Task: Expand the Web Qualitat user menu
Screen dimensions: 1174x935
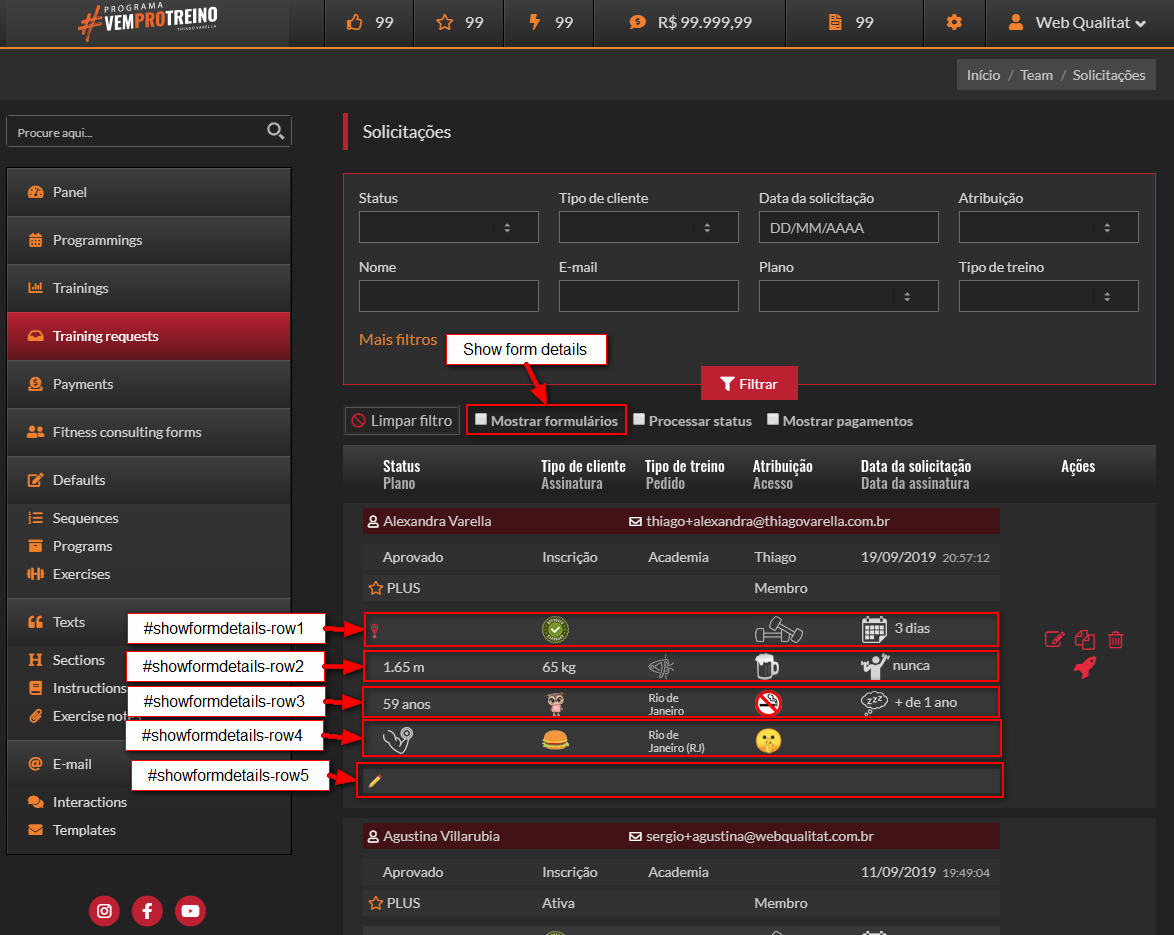Action: tap(1077, 22)
